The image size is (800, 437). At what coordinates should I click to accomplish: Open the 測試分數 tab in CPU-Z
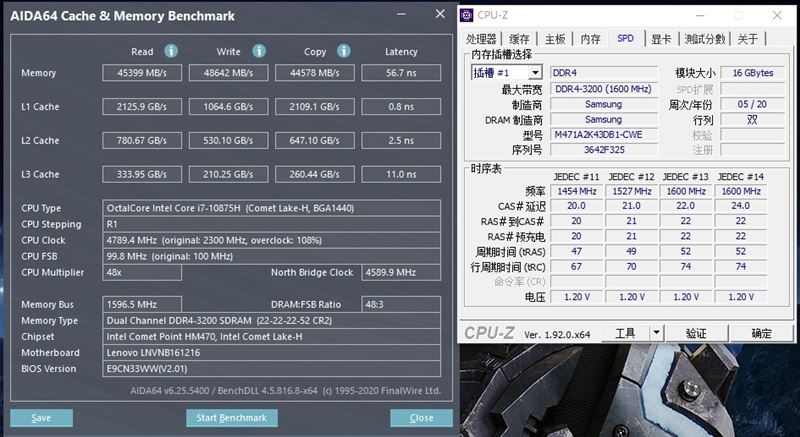[x=704, y=39]
